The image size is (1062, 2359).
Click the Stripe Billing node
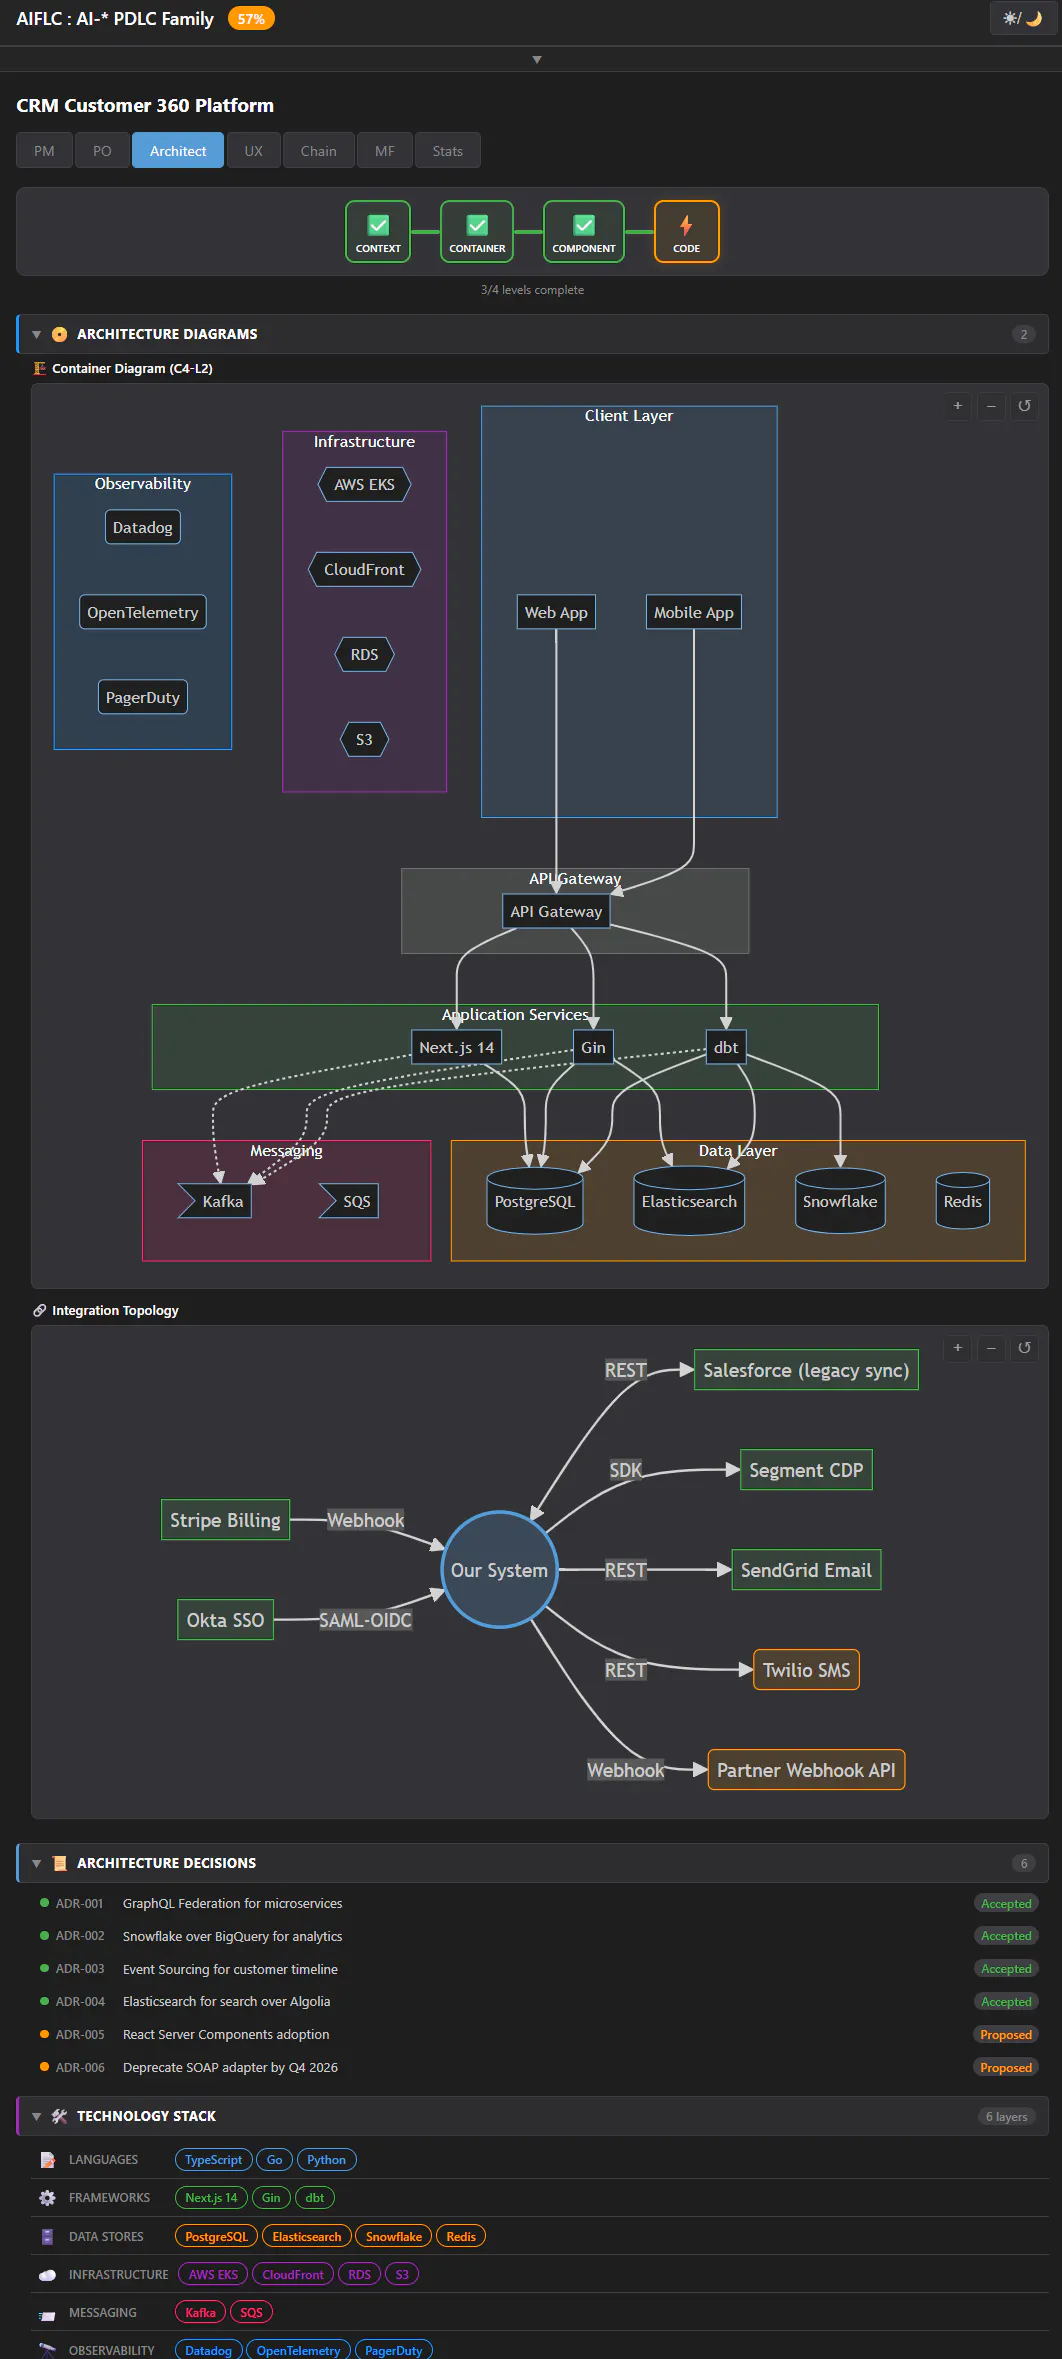225,1520
